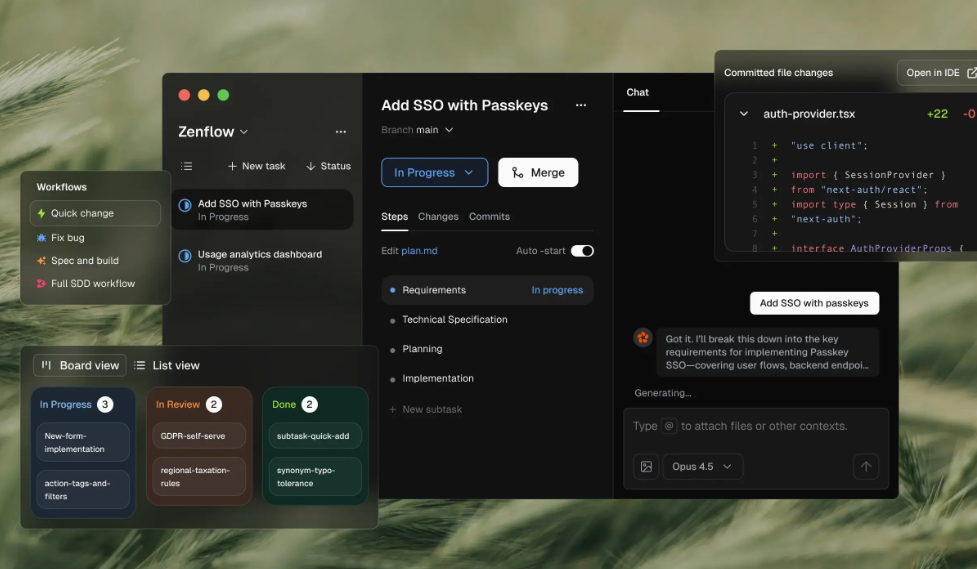This screenshot has height=569, width=977.
Task: Click the three-dot menu beside Zenflow
Action: tap(341, 132)
